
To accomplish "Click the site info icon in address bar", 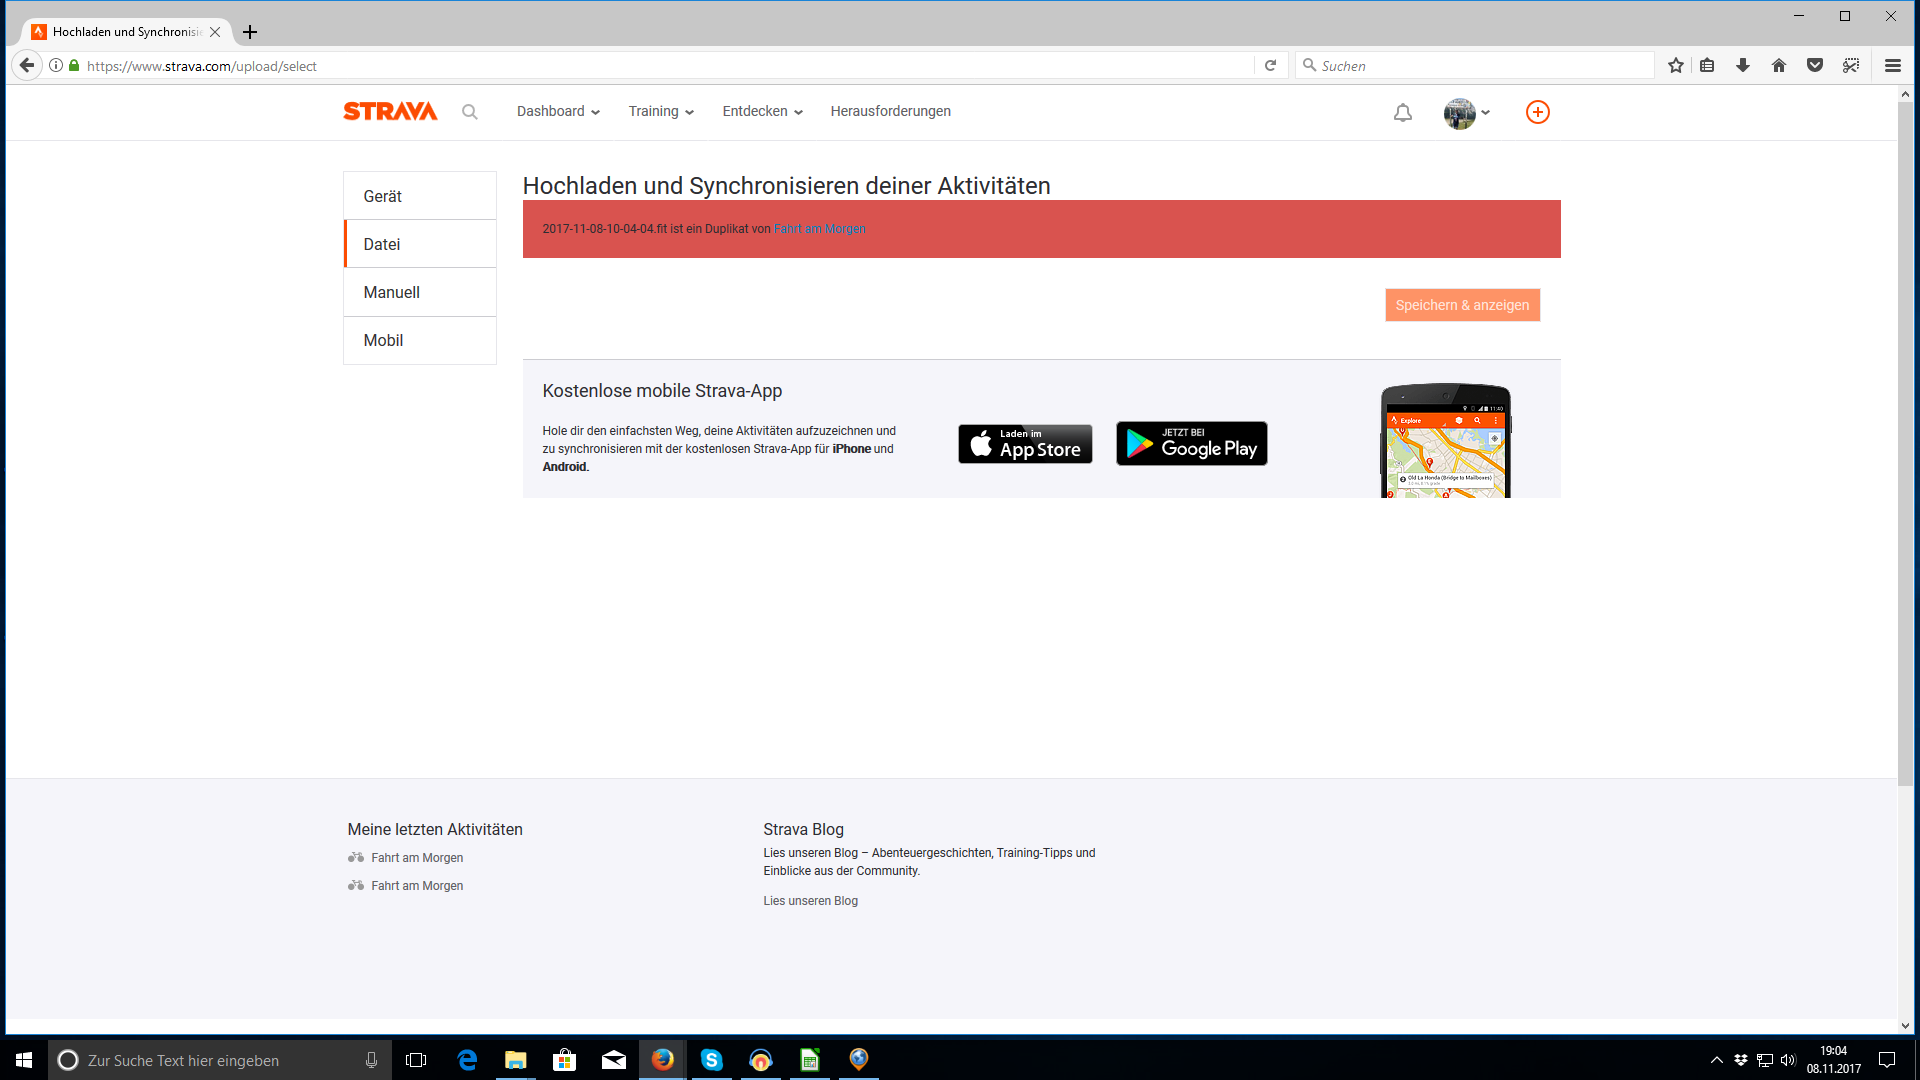I will (56, 65).
